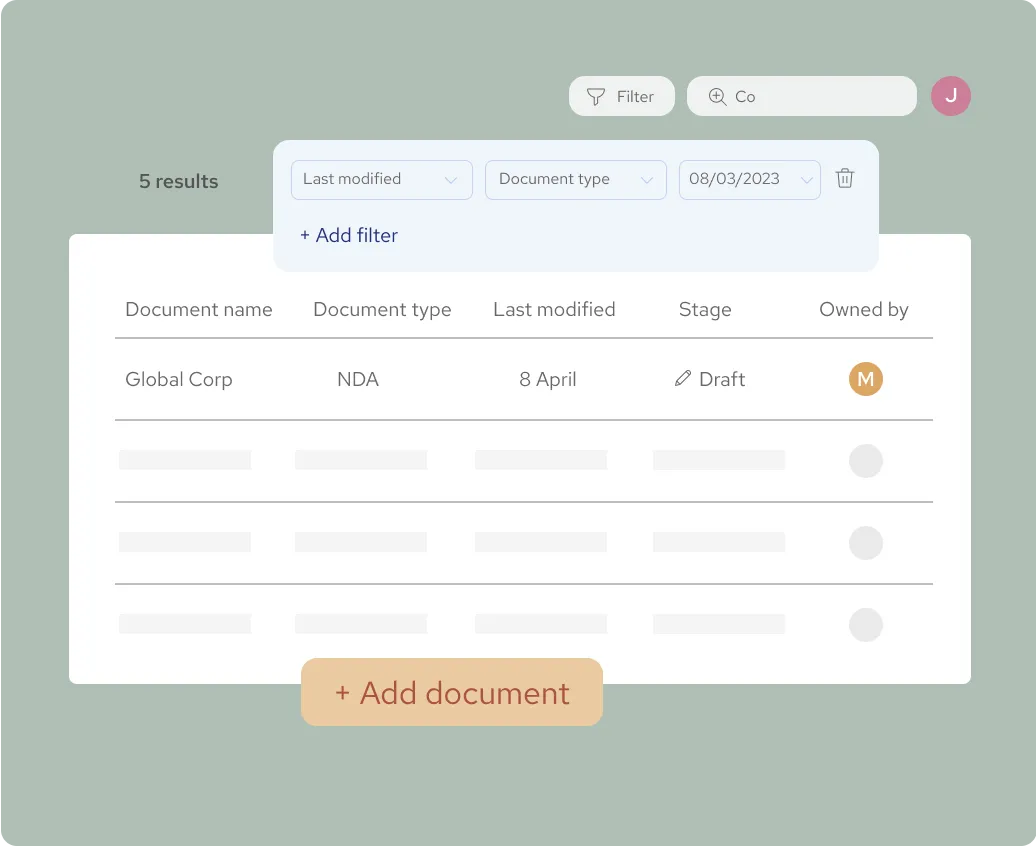Image resolution: width=1036 pixels, height=846 pixels.
Task: Select the second row's owner avatar circle
Action: (x=866, y=461)
